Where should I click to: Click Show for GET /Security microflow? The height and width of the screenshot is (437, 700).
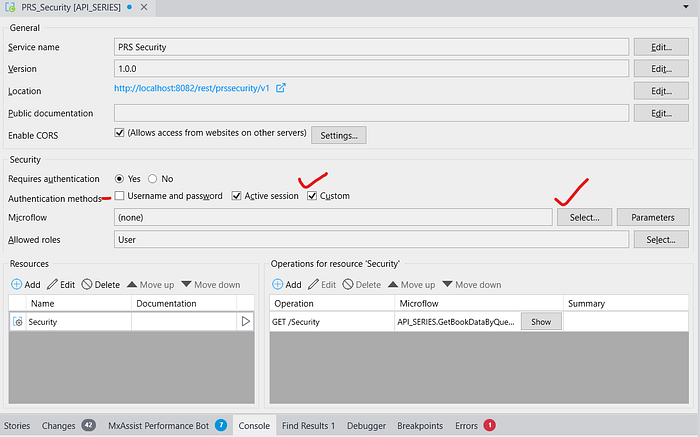click(x=540, y=322)
